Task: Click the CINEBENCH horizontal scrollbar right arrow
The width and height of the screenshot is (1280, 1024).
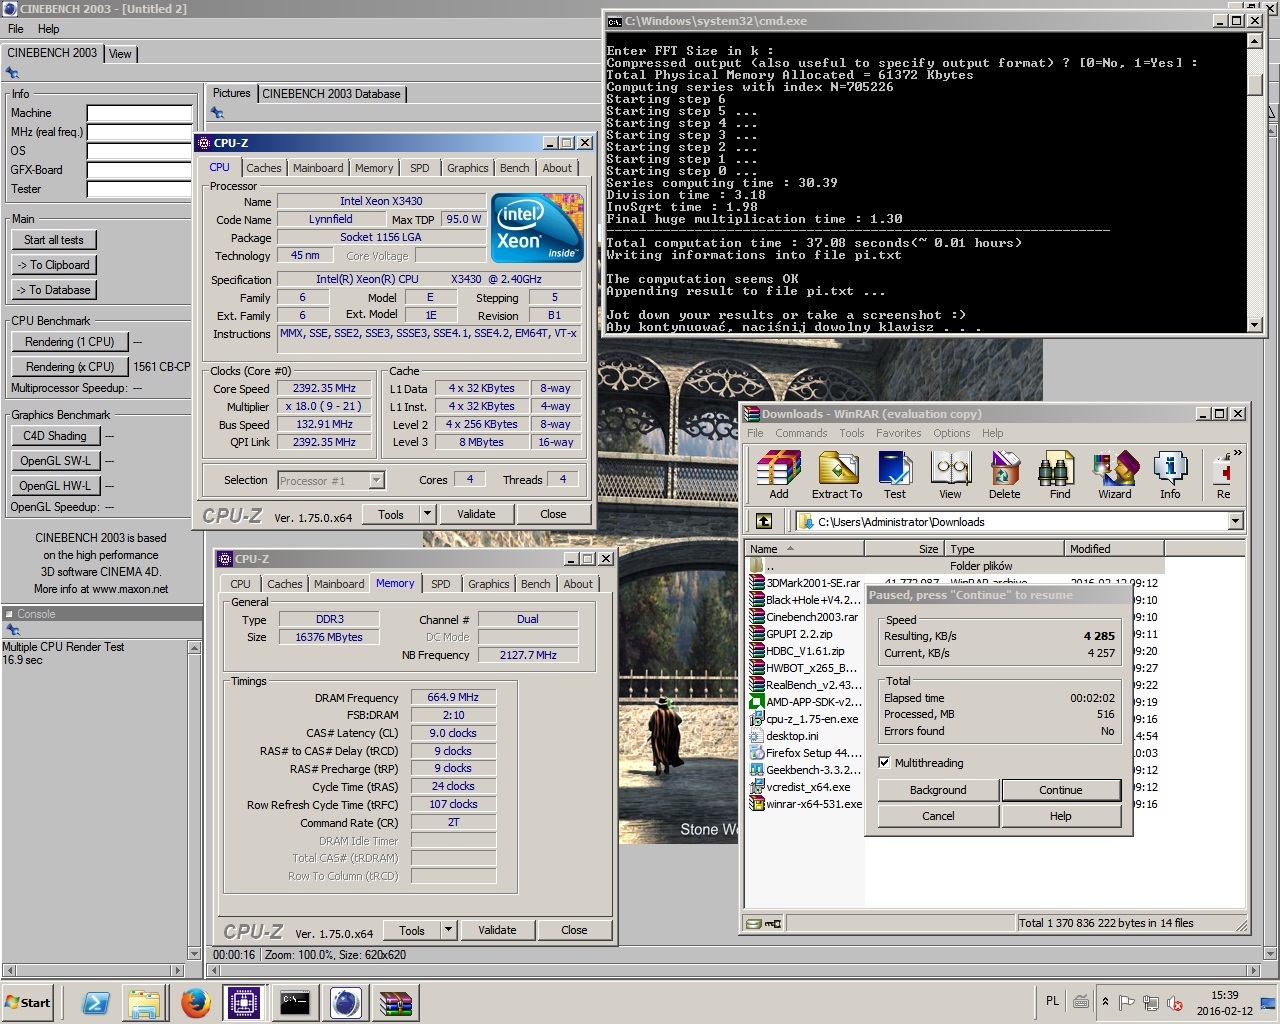Action: coord(1254,970)
